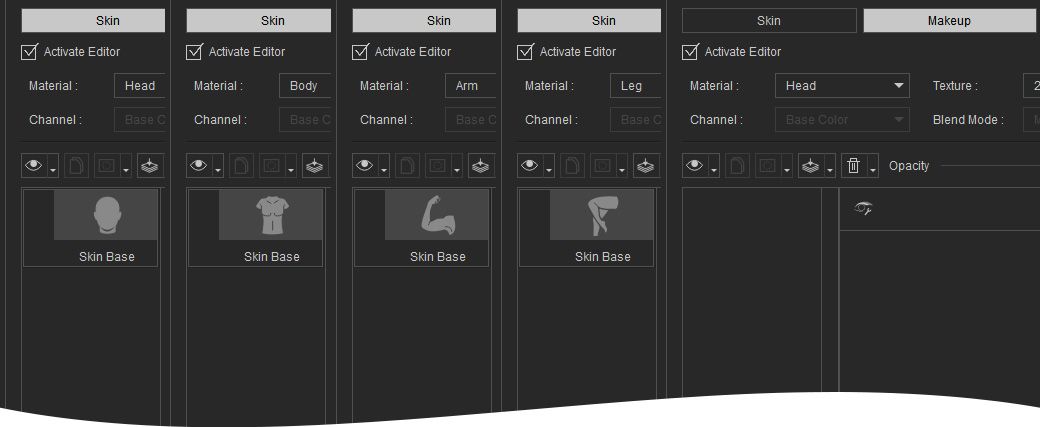
Task: Click new layer page icon in Body panel
Action: click(241, 166)
